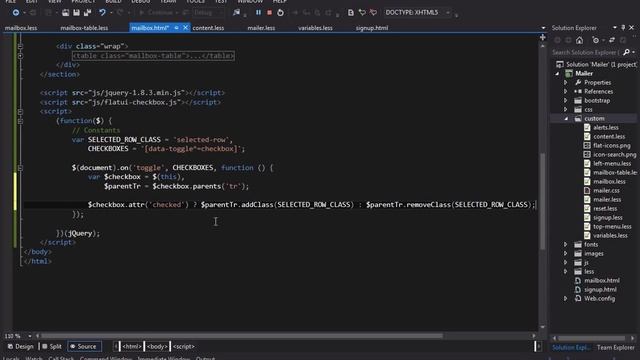Stop debugging with the red square

click(x=269, y=13)
